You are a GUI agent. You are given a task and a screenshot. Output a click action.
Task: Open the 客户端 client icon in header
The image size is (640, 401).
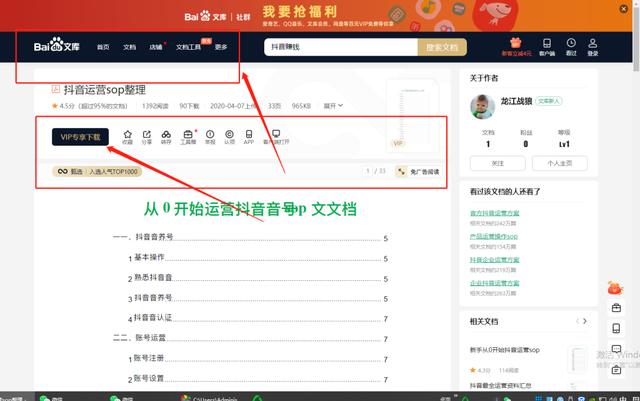[547, 47]
